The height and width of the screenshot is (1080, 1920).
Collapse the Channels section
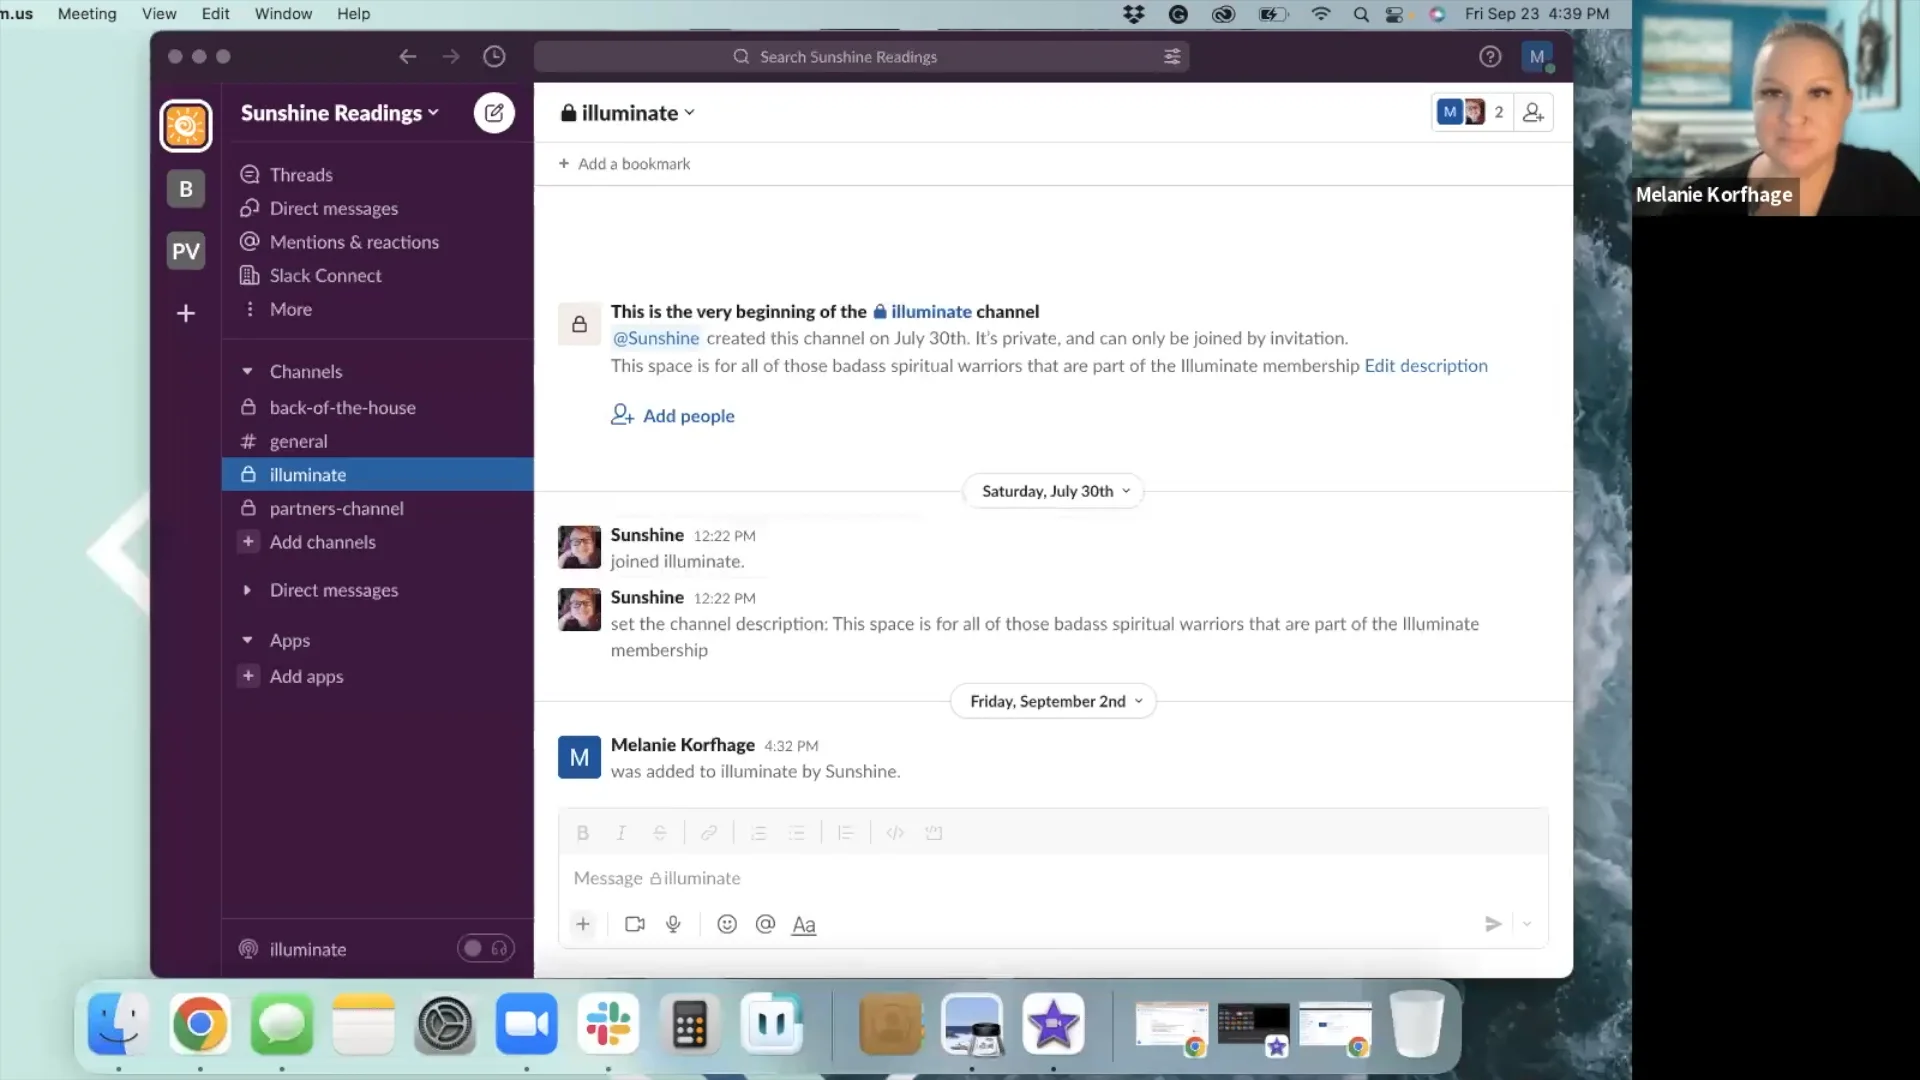click(247, 371)
